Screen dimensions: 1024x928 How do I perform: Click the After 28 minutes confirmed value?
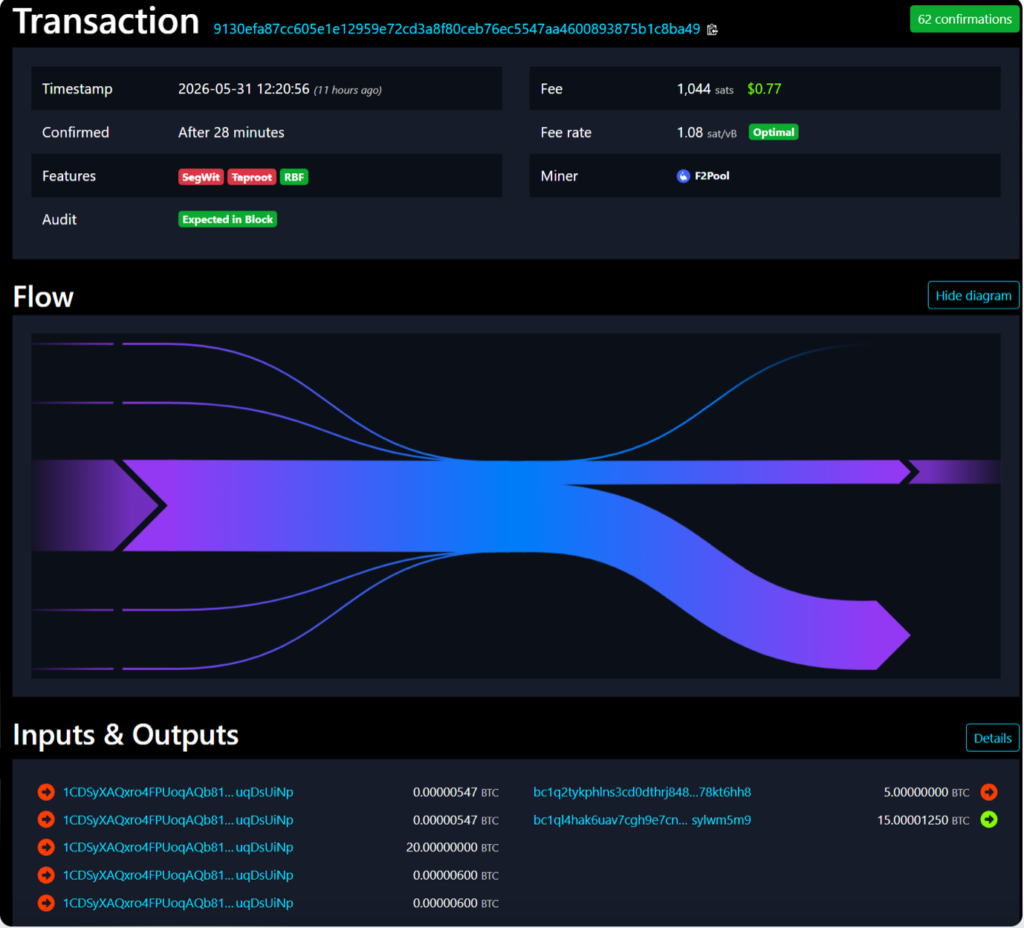coord(231,133)
